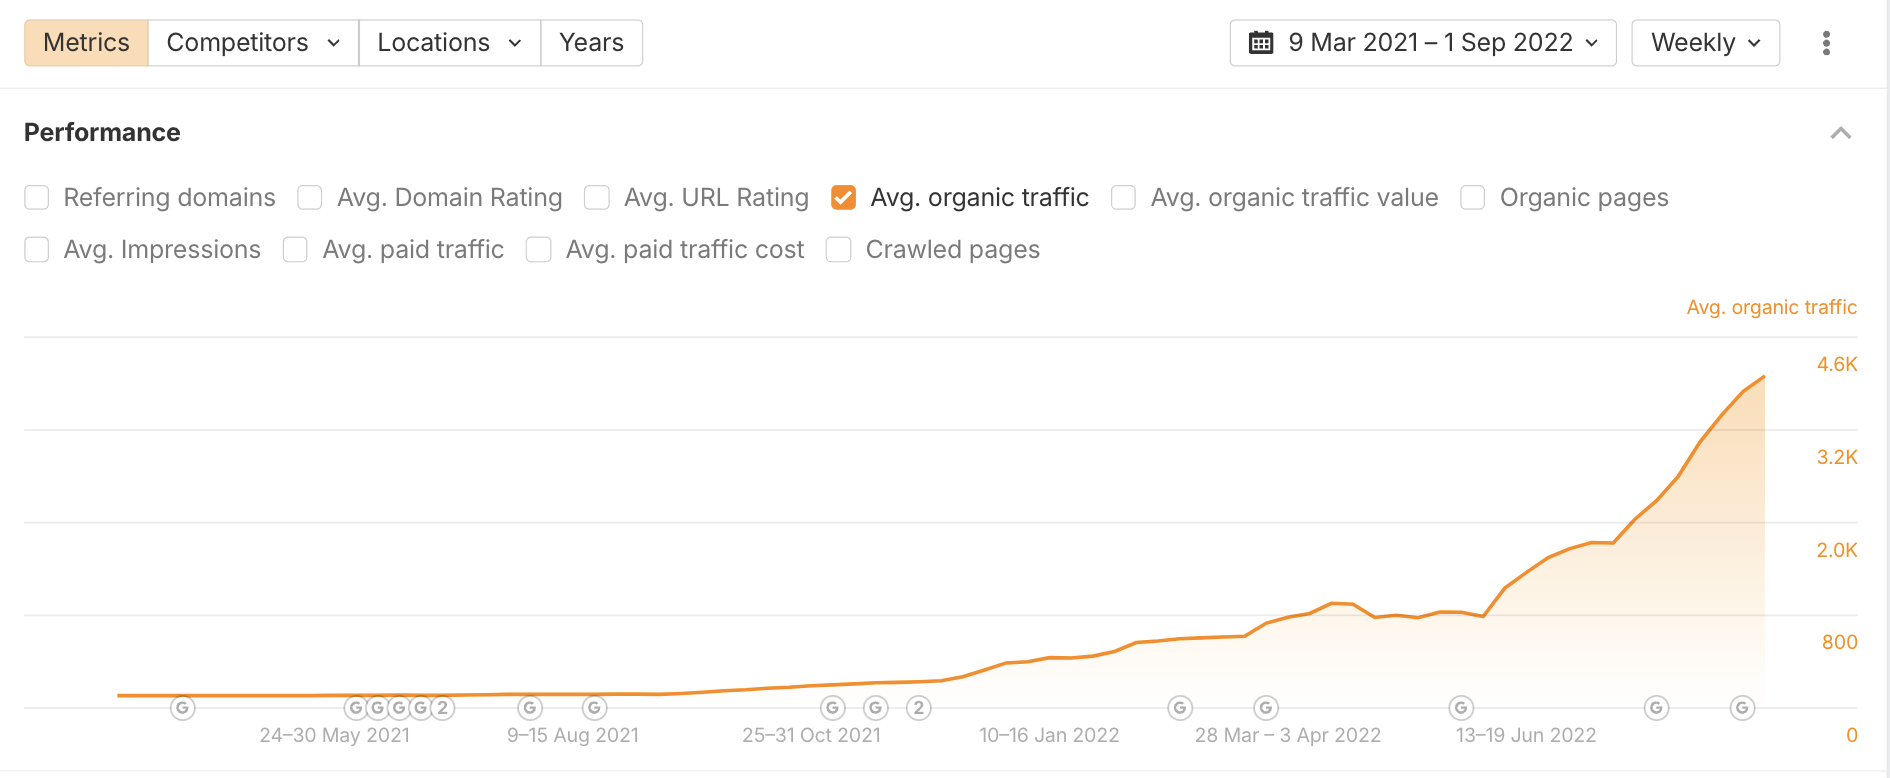Enable the Referring domains checkbox
This screenshot has width=1890, height=778.
click(x=37, y=198)
